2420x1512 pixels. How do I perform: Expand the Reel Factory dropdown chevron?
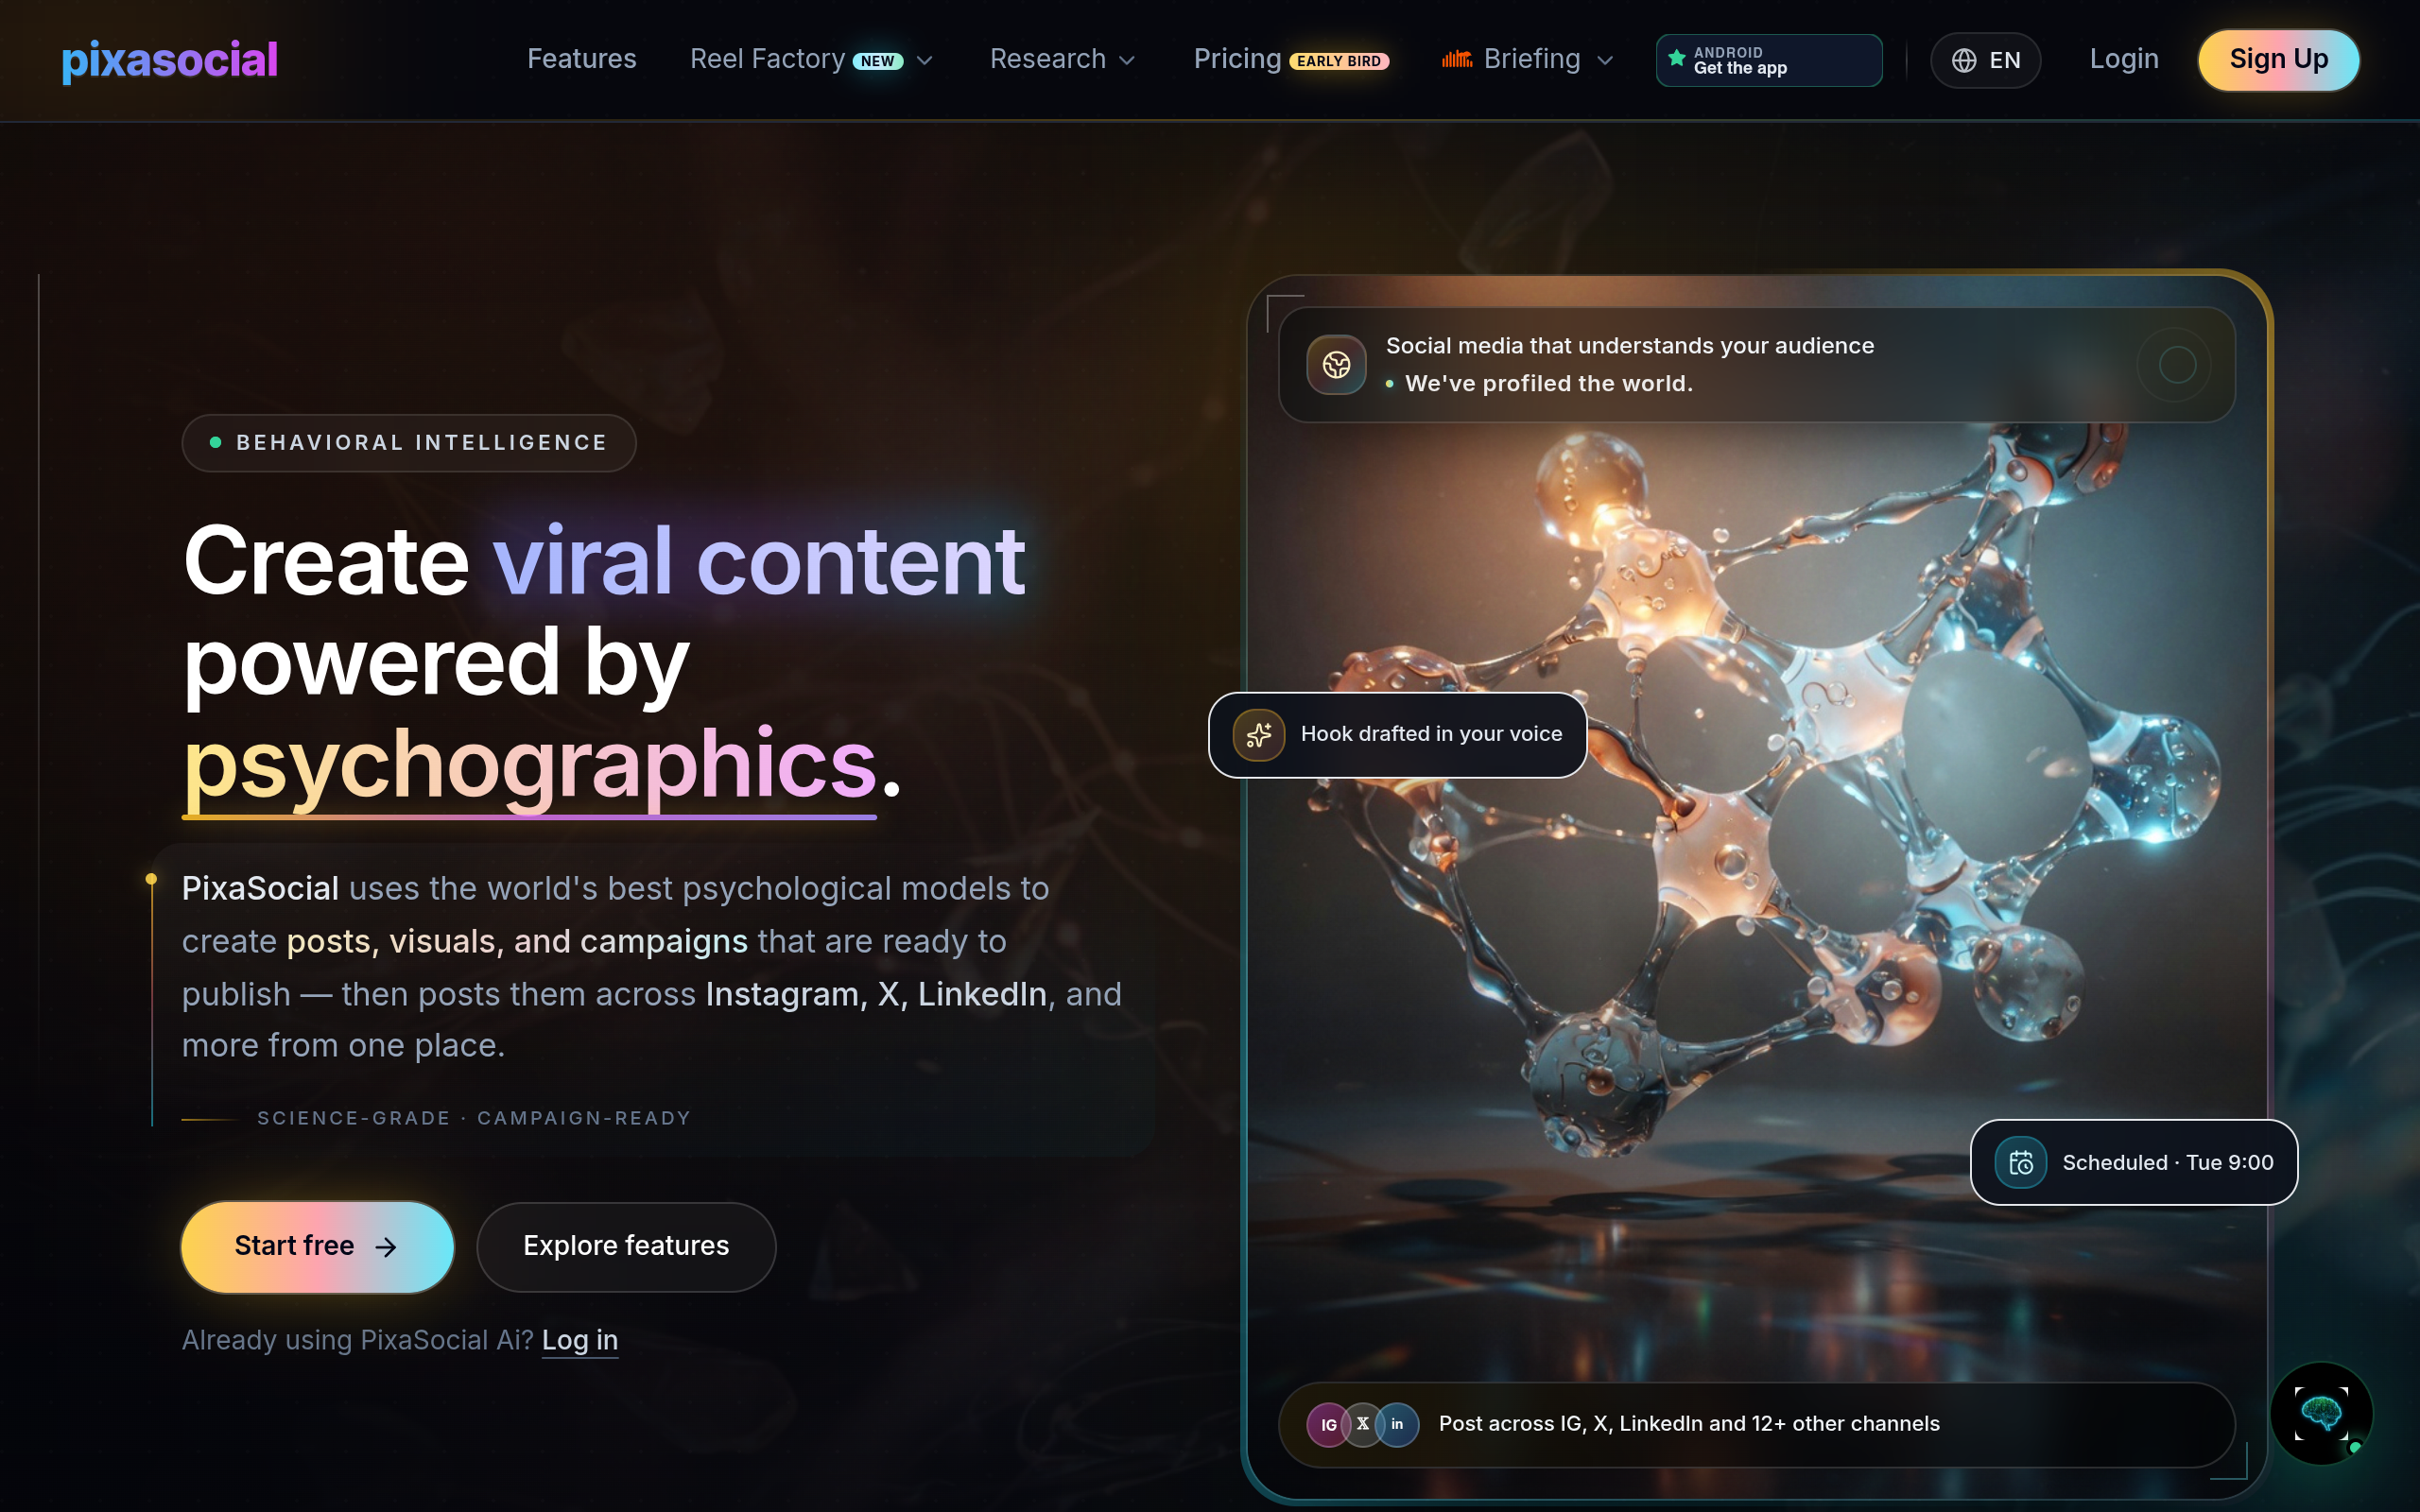click(925, 61)
